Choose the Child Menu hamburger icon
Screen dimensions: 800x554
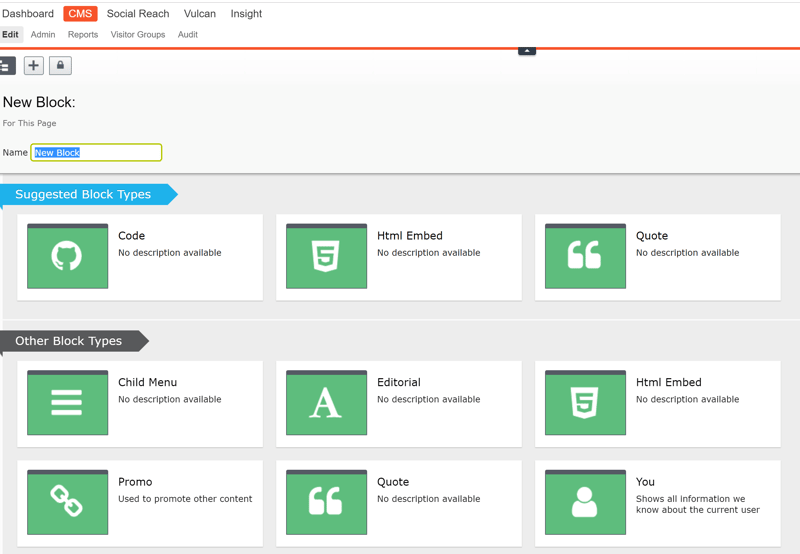[x=67, y=403]
